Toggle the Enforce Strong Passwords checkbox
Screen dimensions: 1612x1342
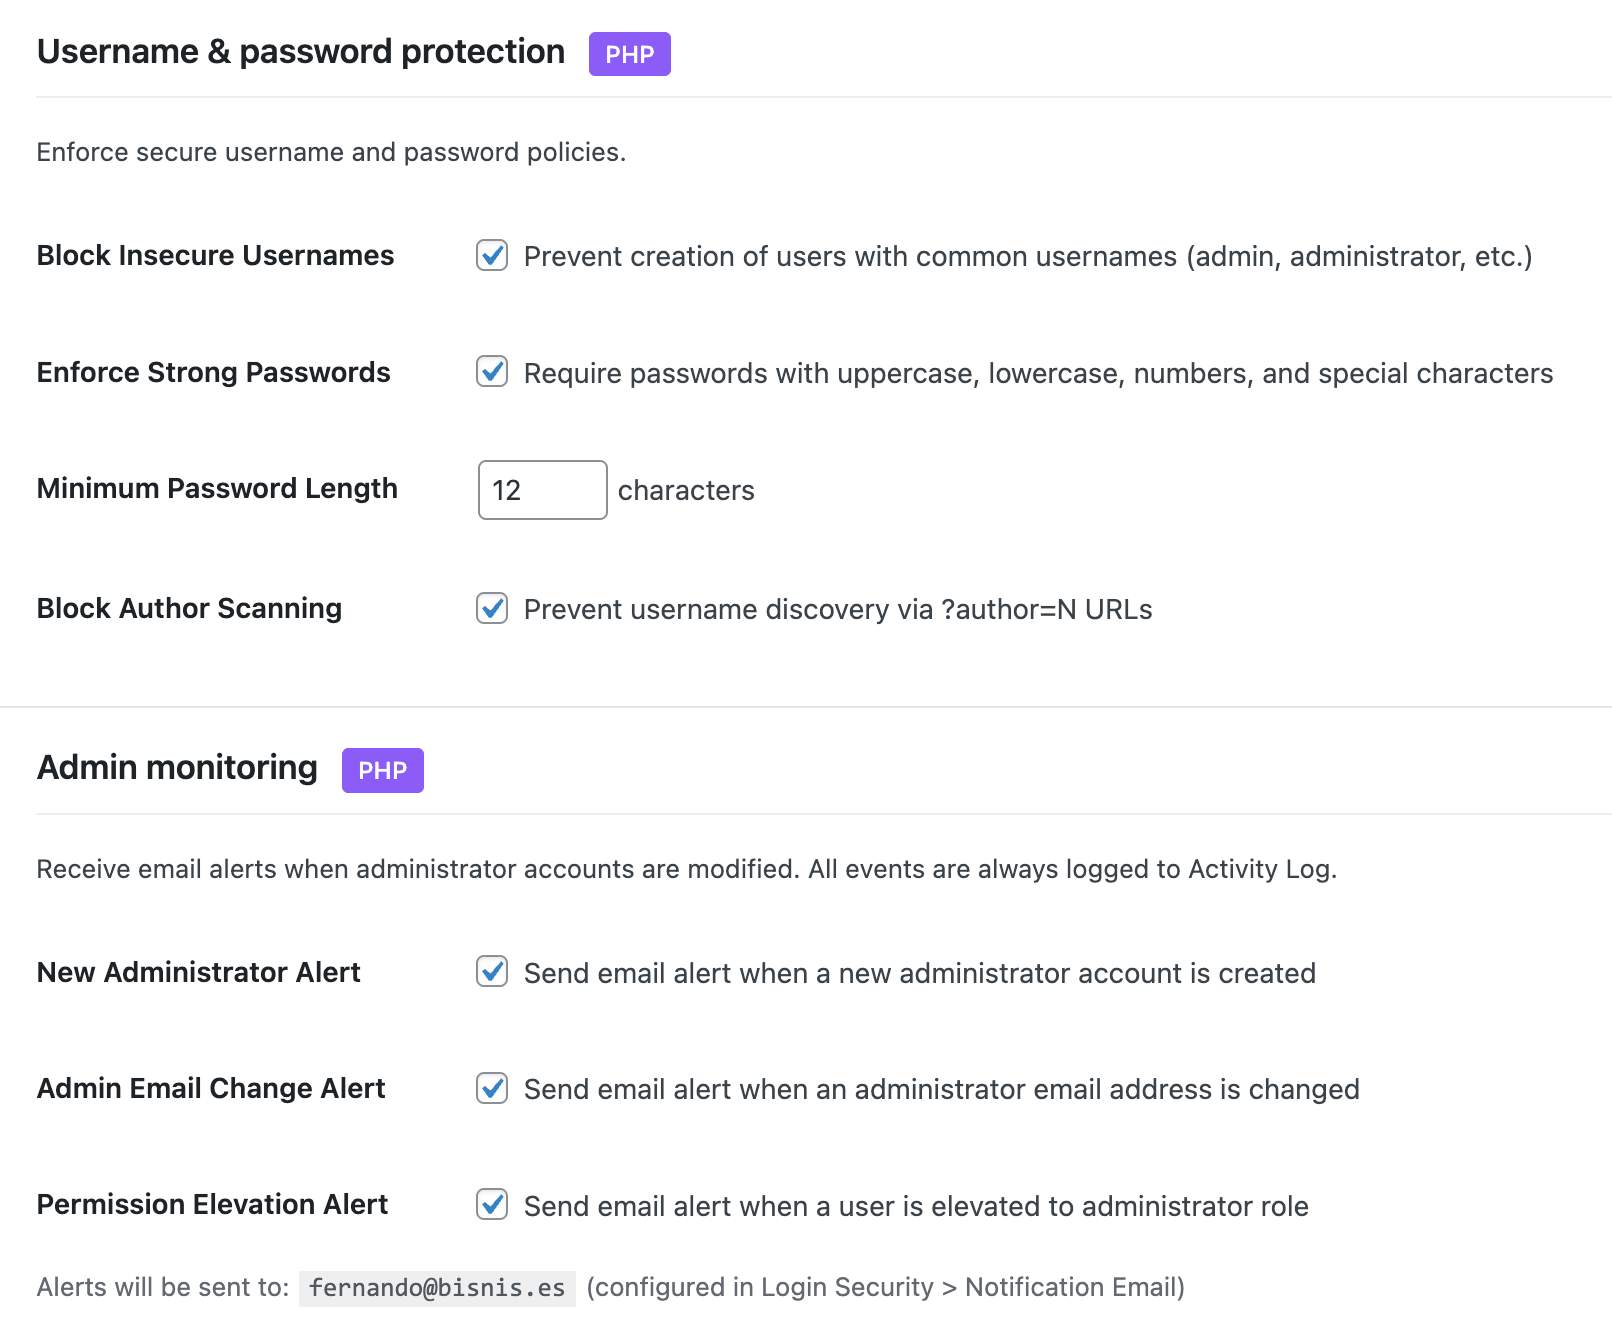[x=492, y=372]
